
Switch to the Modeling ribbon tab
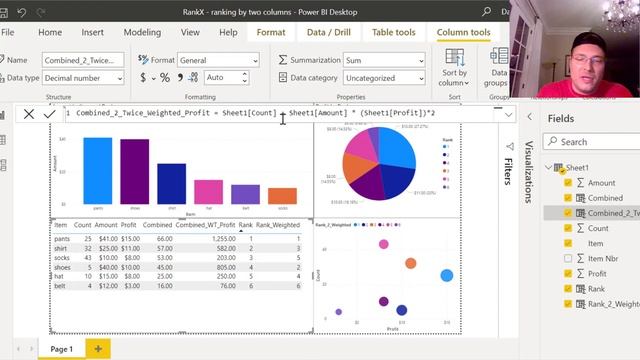[142, 32]
